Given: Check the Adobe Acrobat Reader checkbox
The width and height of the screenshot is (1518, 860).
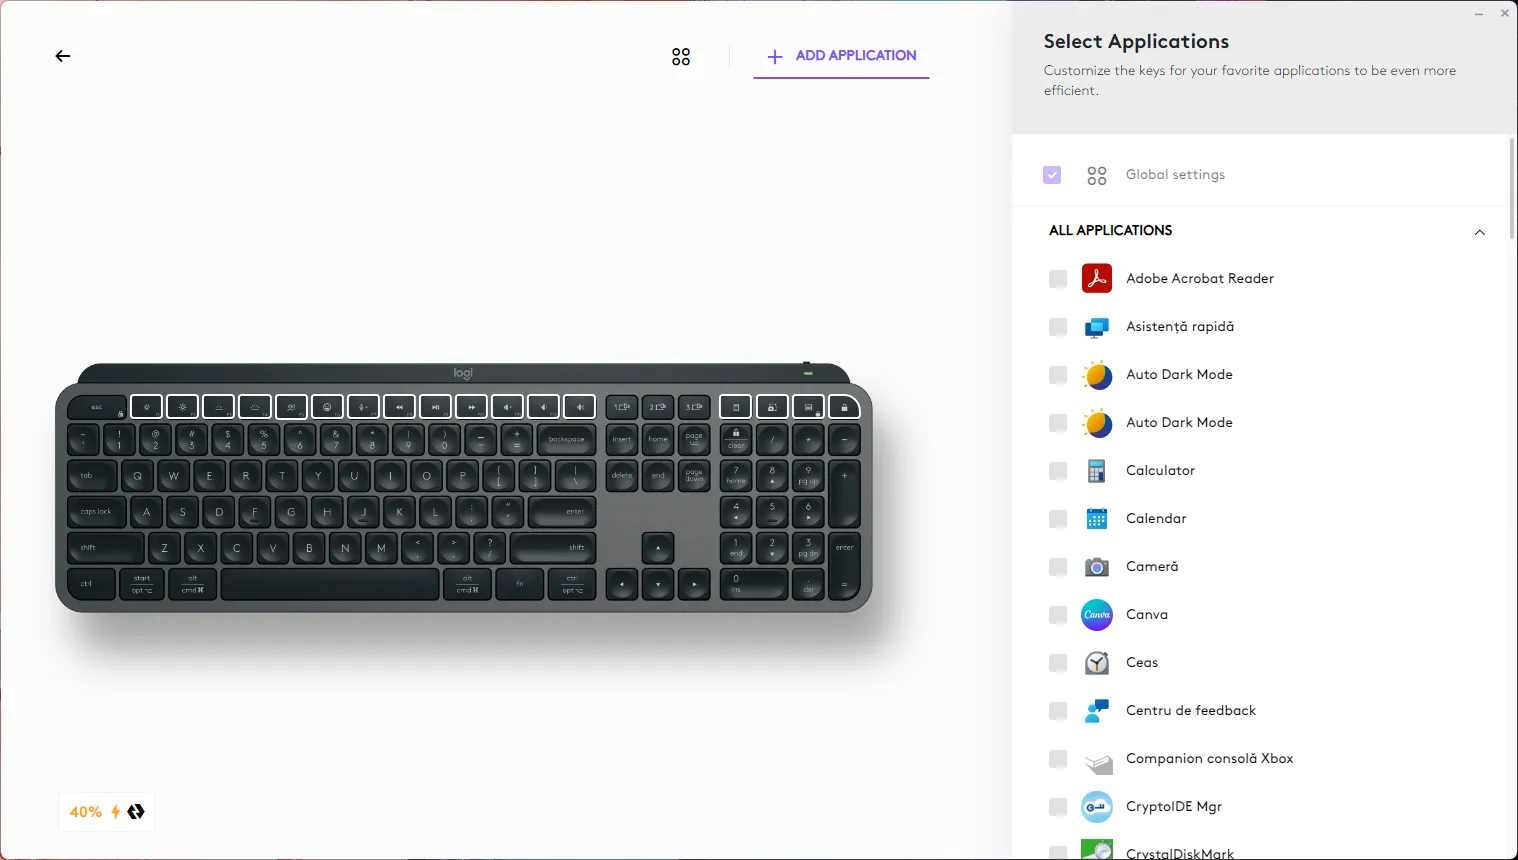Looking at the screenshot, I should (1058, 279).
